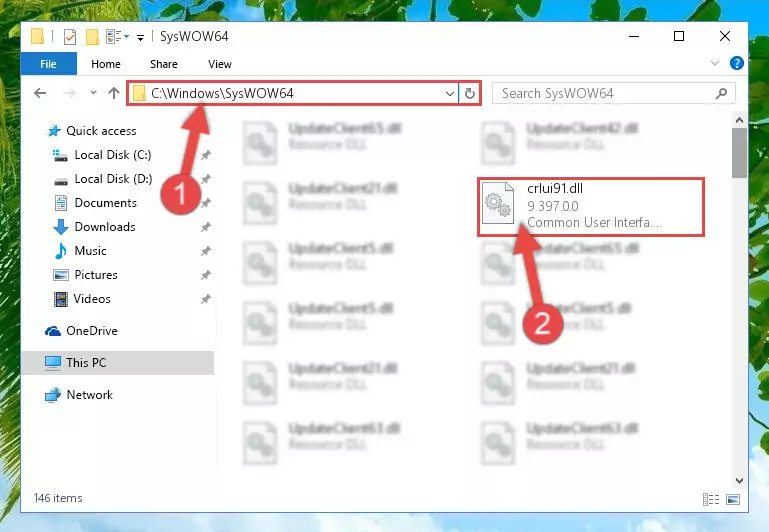Click the pin icon next to Local Disk (C:)
The height and width of the screenshot is (532, 769).
(205, 155)
